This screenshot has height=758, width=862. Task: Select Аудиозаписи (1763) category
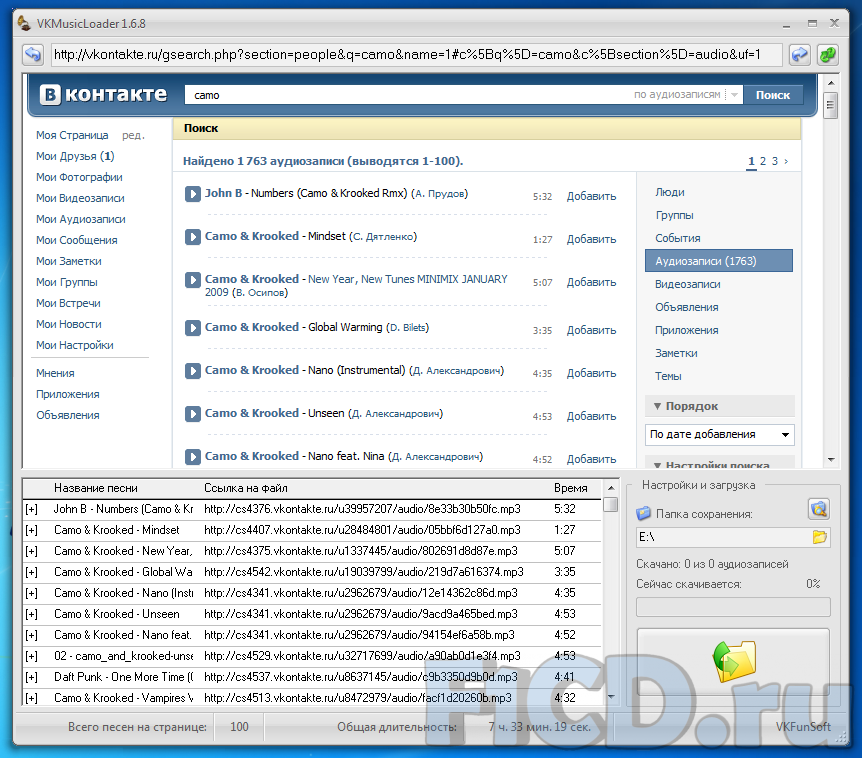(719, 261)
